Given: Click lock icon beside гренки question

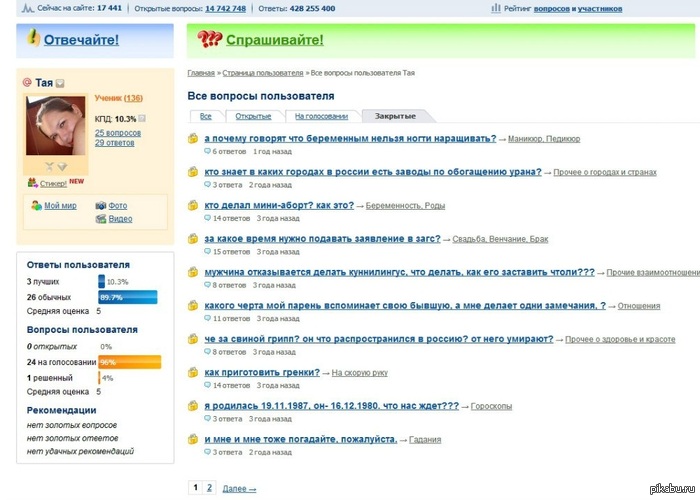Looking at the screenshot, I should point(194,373).
